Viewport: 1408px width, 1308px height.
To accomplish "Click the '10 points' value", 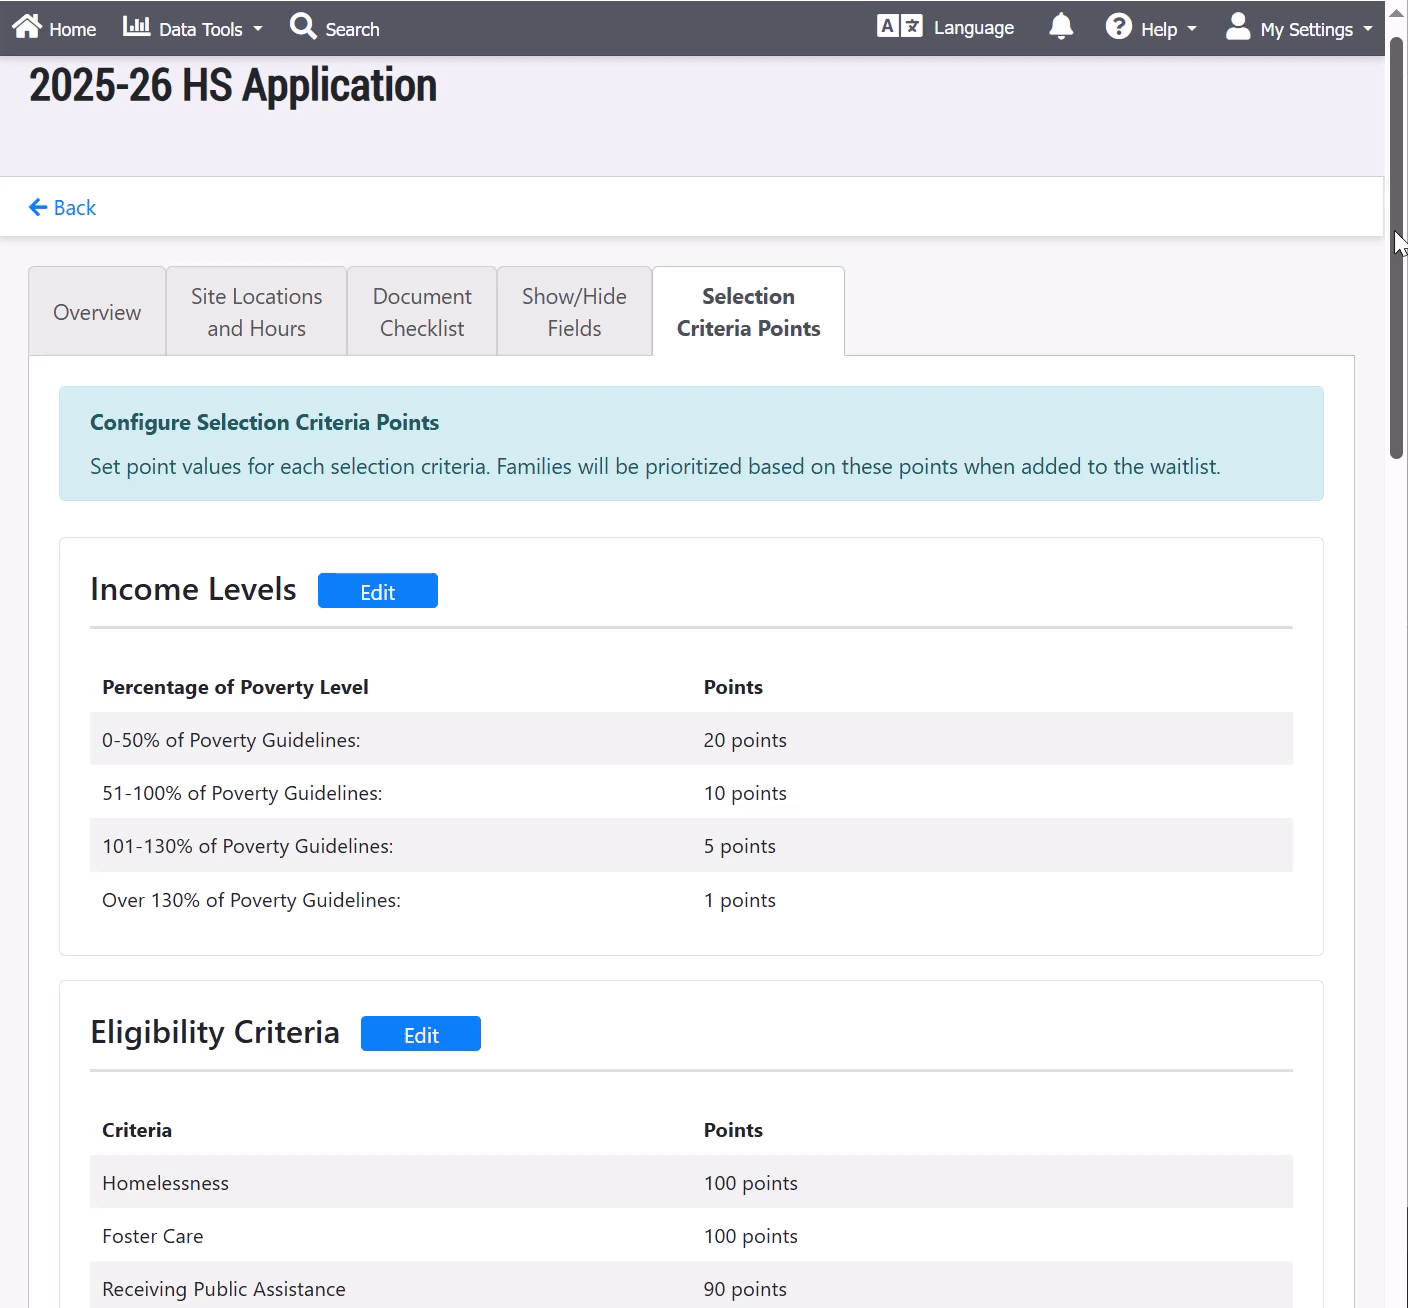I will [745, 793].
